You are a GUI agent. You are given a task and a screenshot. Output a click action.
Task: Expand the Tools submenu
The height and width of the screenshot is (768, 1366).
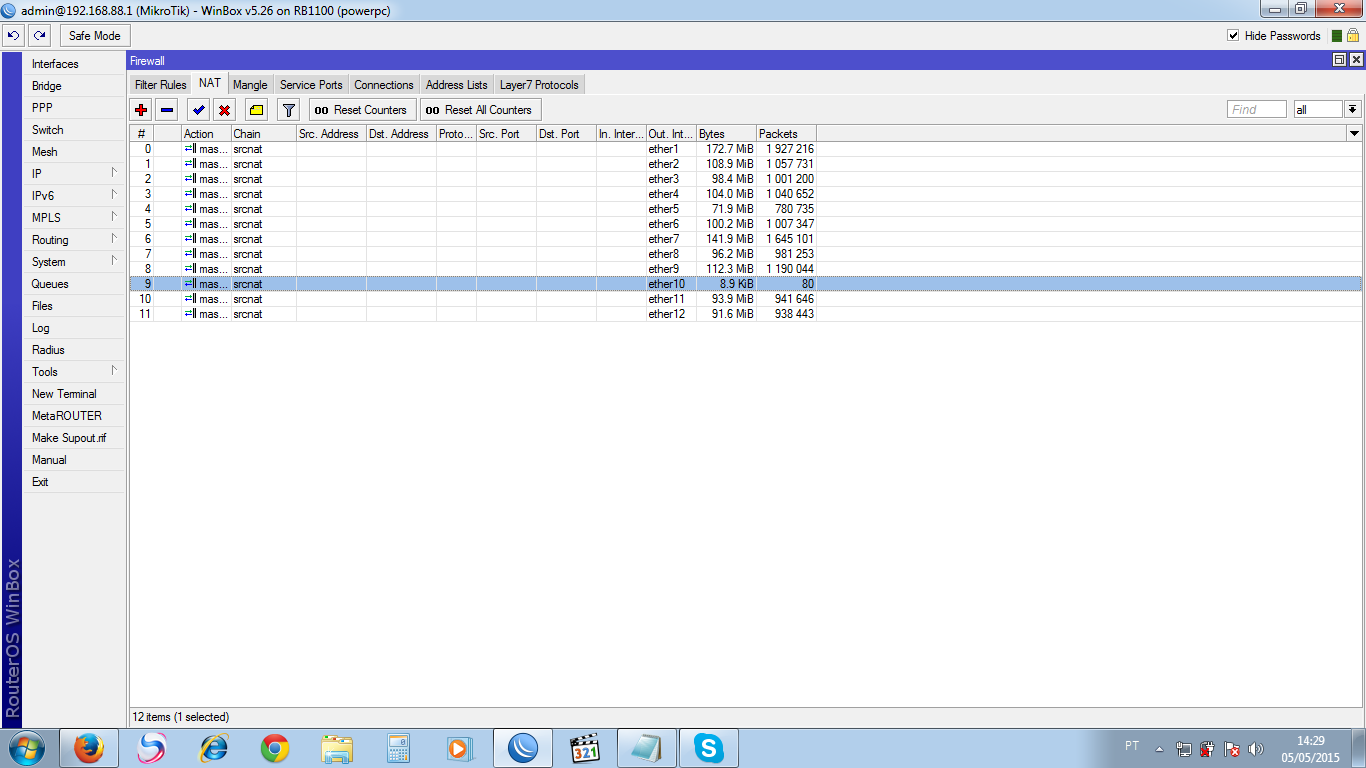(75, 372)
